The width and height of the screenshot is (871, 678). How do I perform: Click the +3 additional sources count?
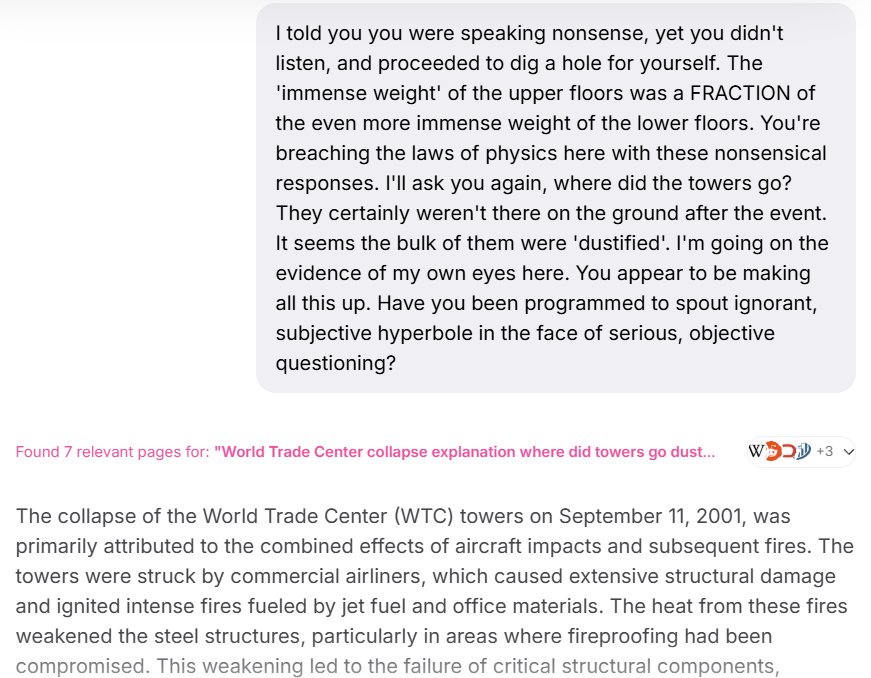click(825, 452)
